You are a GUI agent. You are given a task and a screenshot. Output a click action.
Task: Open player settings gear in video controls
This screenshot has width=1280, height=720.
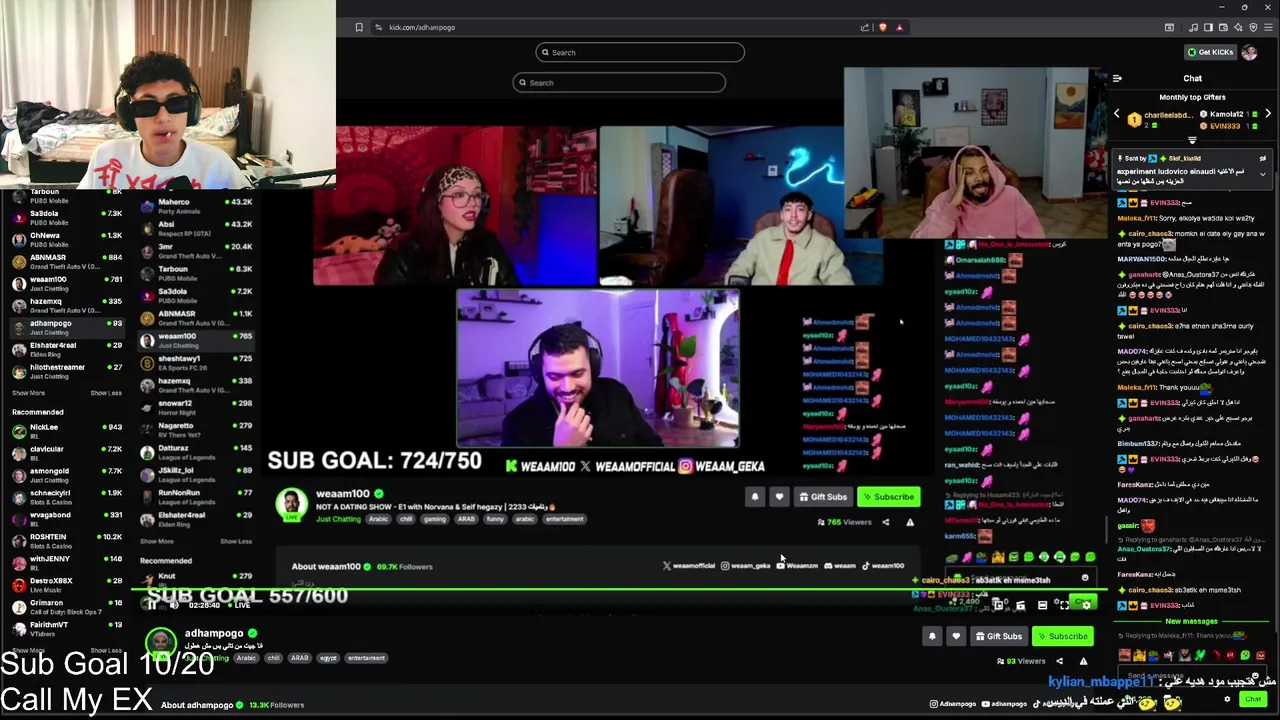click(x=1087, y=604)
